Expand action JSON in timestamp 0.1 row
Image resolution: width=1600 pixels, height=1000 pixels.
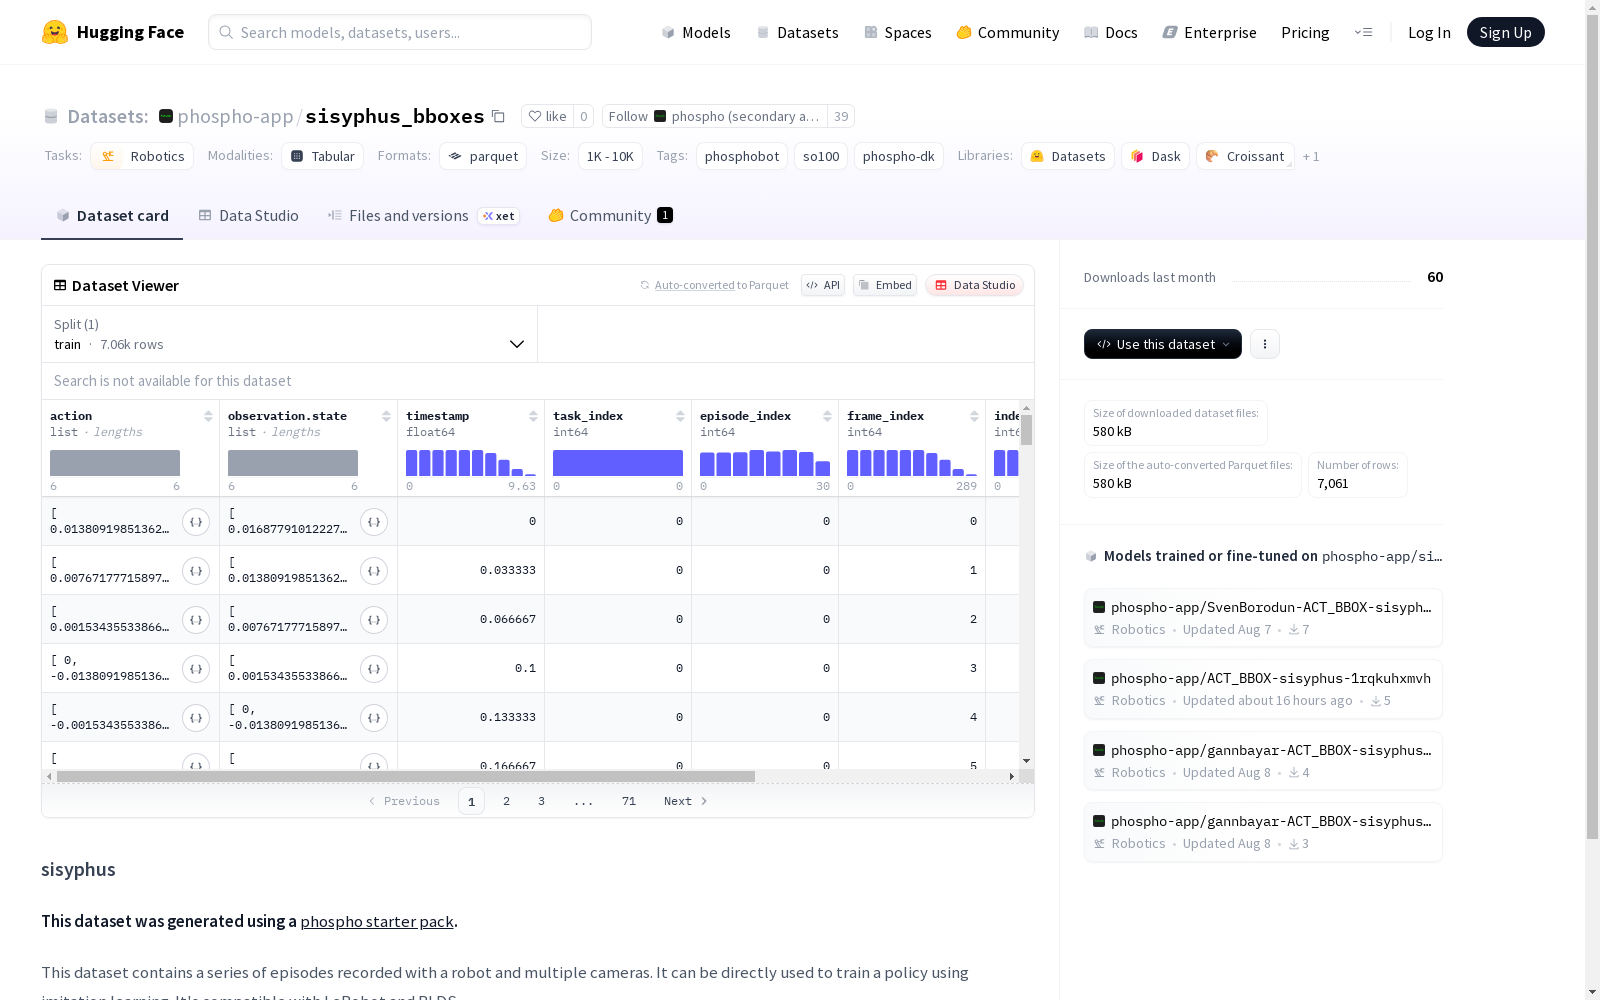point(196,669)
